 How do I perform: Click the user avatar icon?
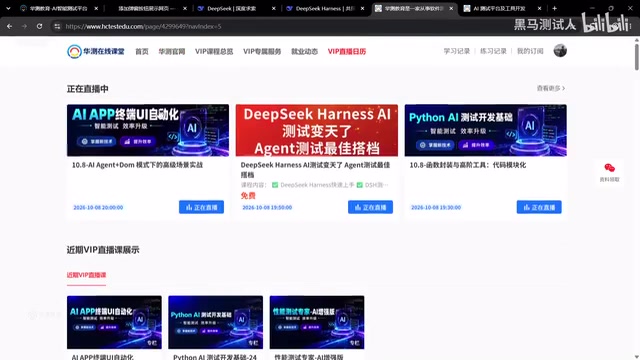click(x=560, y=51)
